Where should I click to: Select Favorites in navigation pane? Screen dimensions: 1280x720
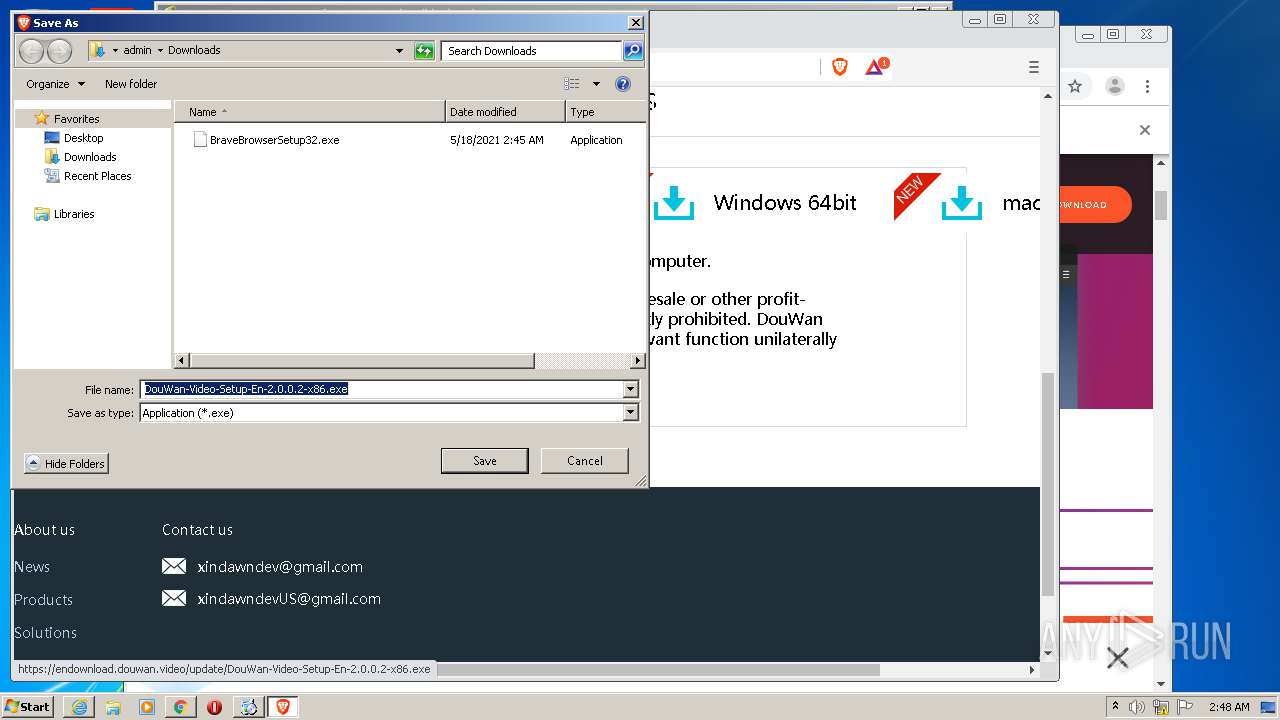[77, 118]
